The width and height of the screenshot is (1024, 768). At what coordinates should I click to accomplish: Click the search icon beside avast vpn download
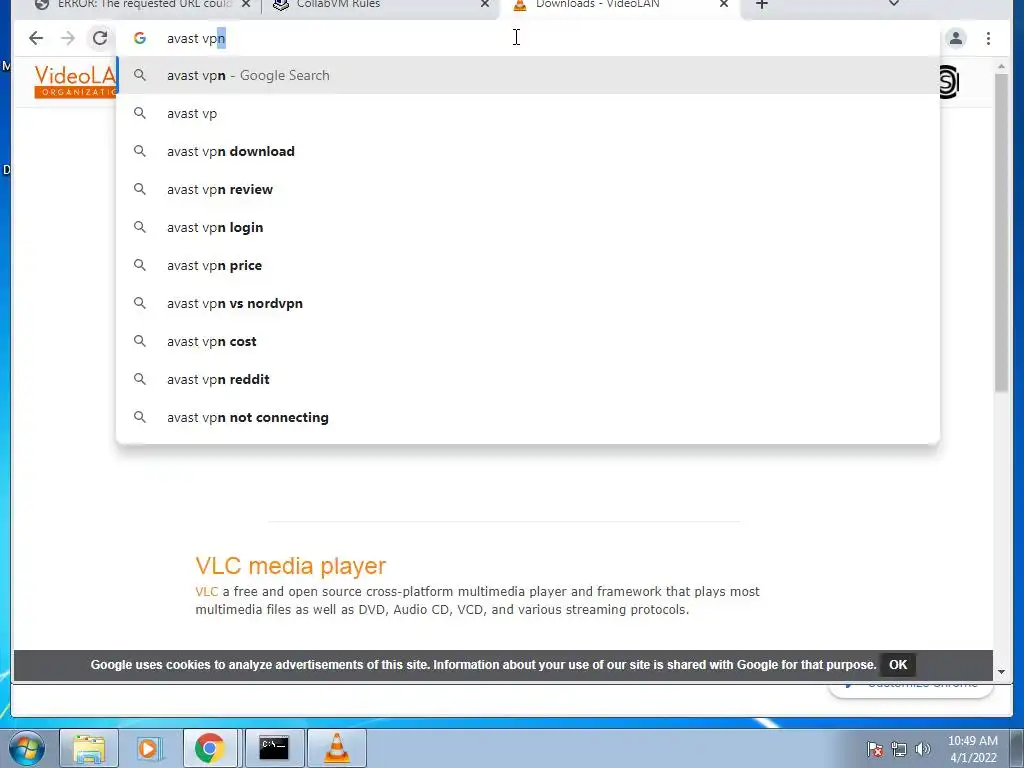coord(140,151)
